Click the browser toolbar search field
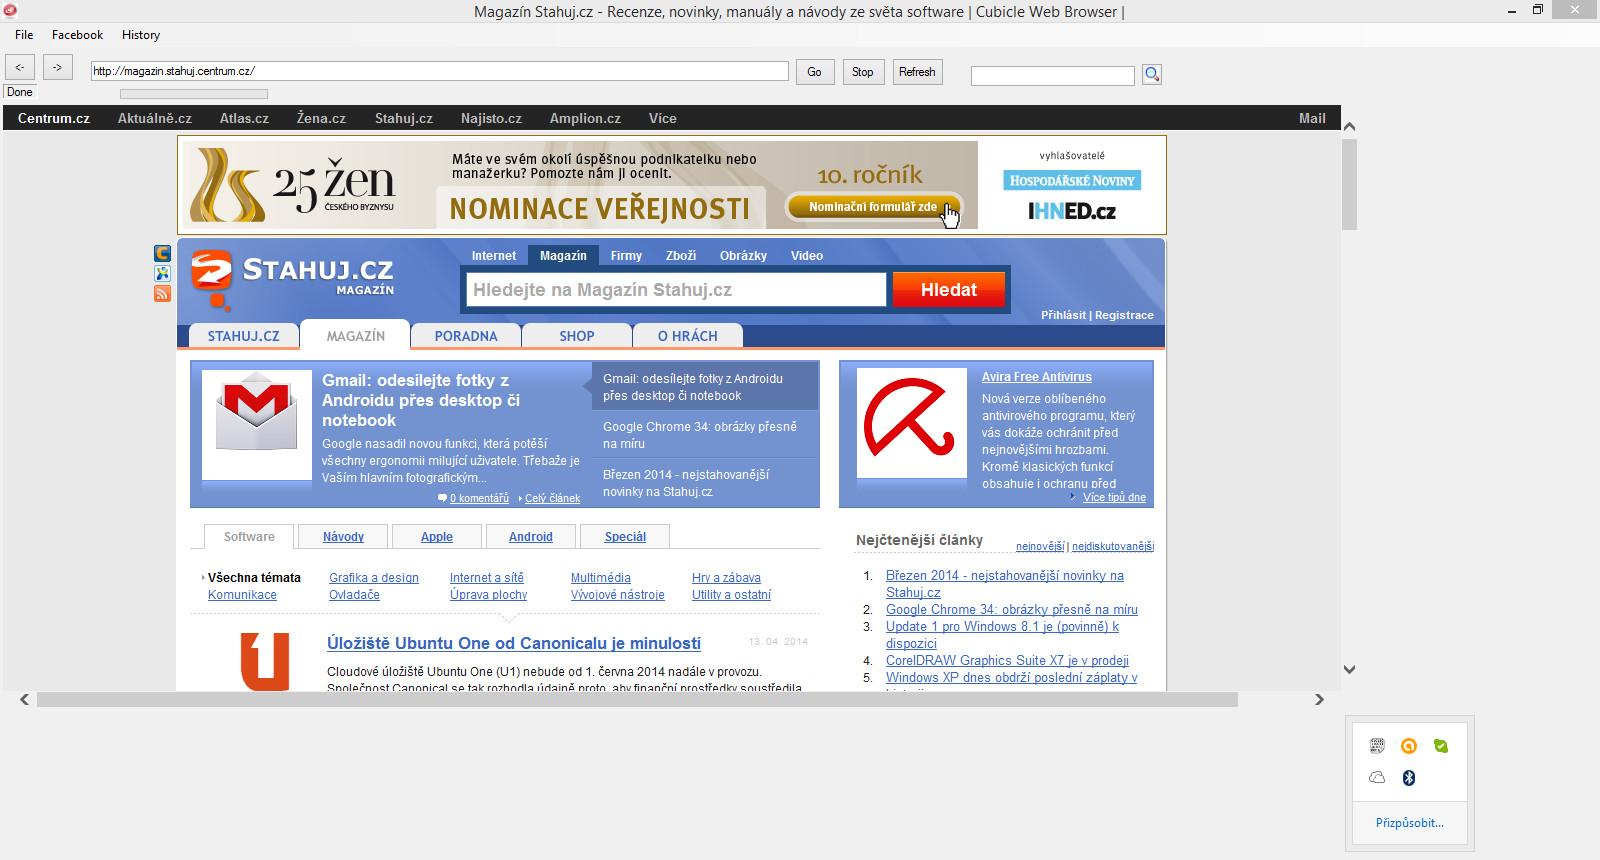 1053,76
